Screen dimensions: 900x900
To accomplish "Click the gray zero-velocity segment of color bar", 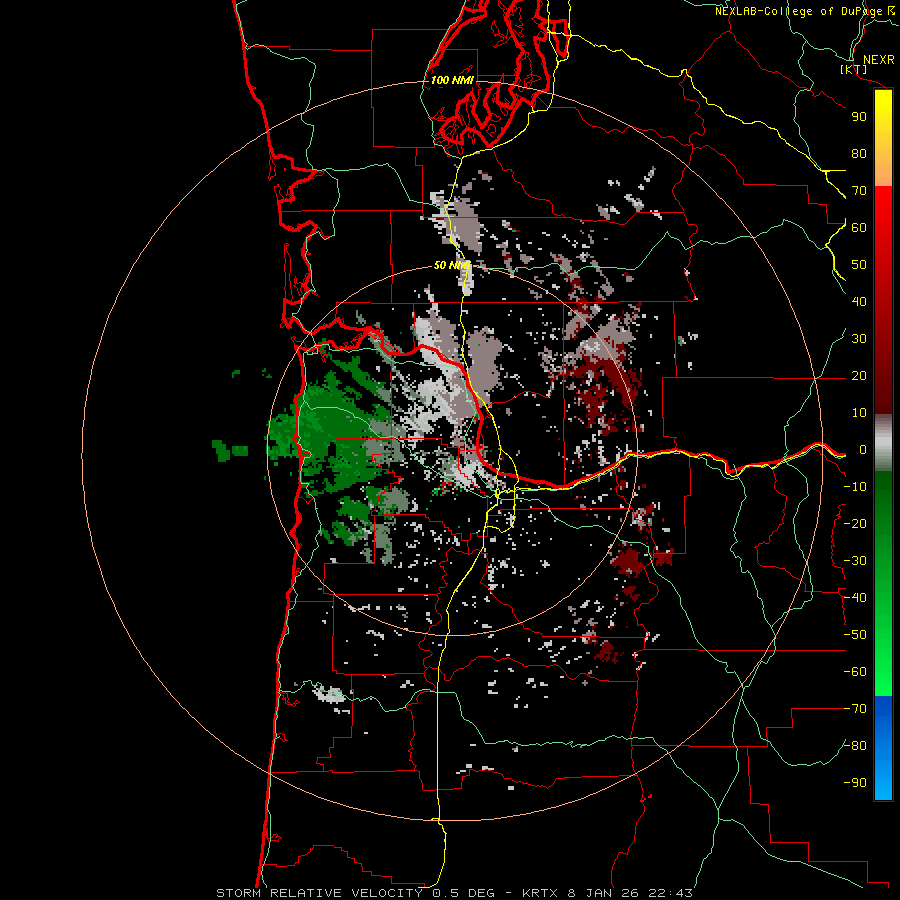I will (883, 443).
